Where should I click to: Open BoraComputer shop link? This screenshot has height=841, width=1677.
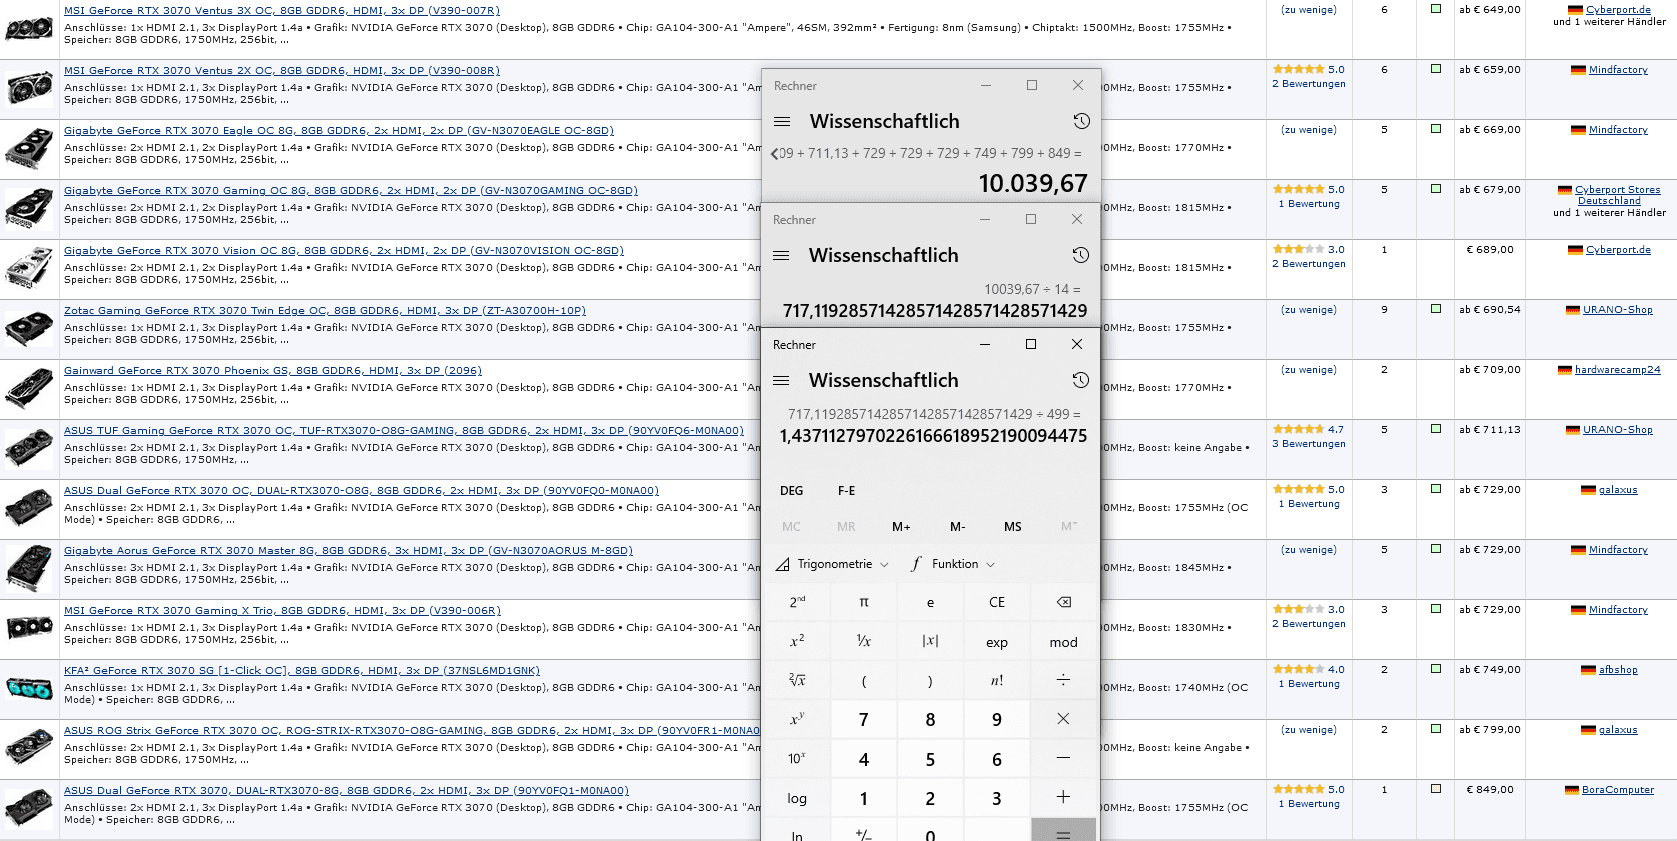1617,790
